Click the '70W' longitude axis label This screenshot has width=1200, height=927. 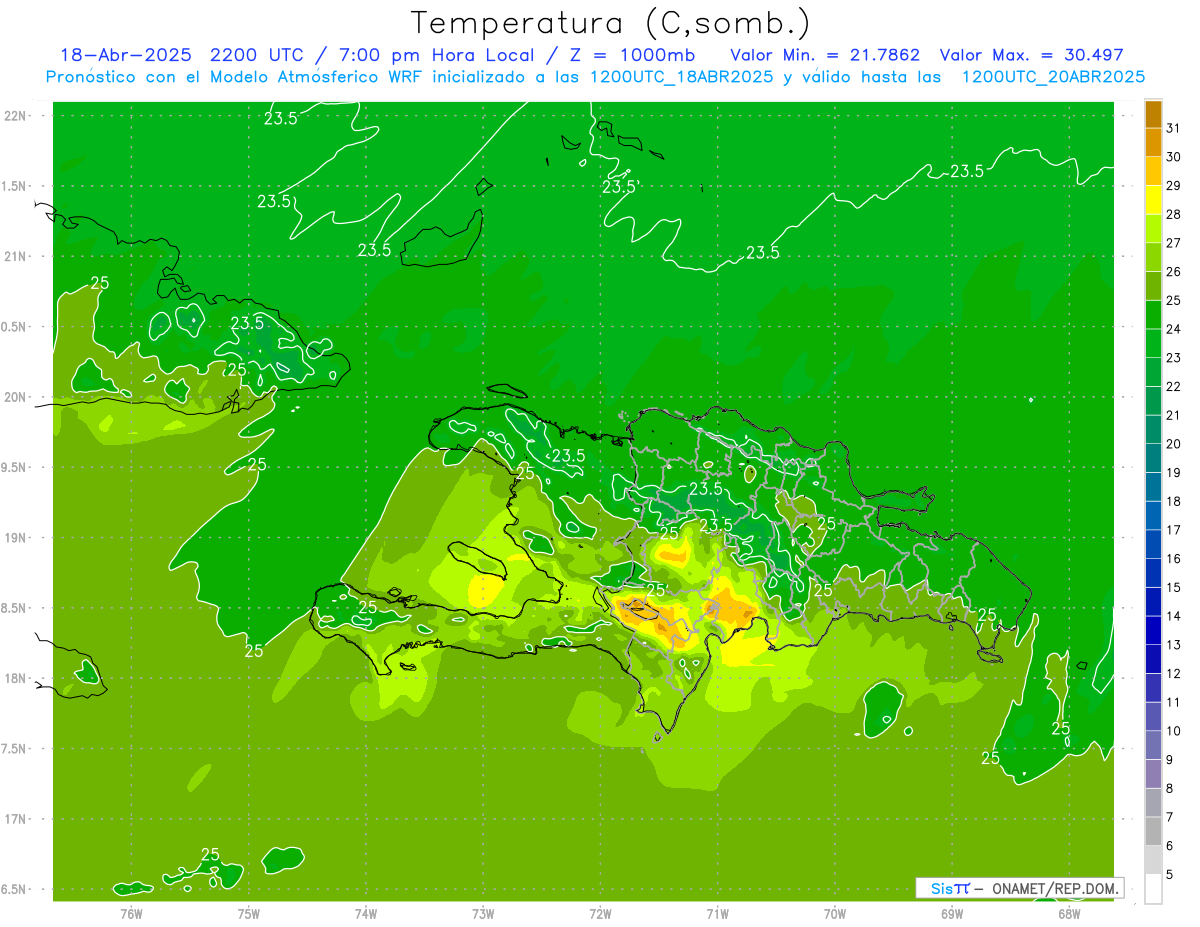point(835,913)
